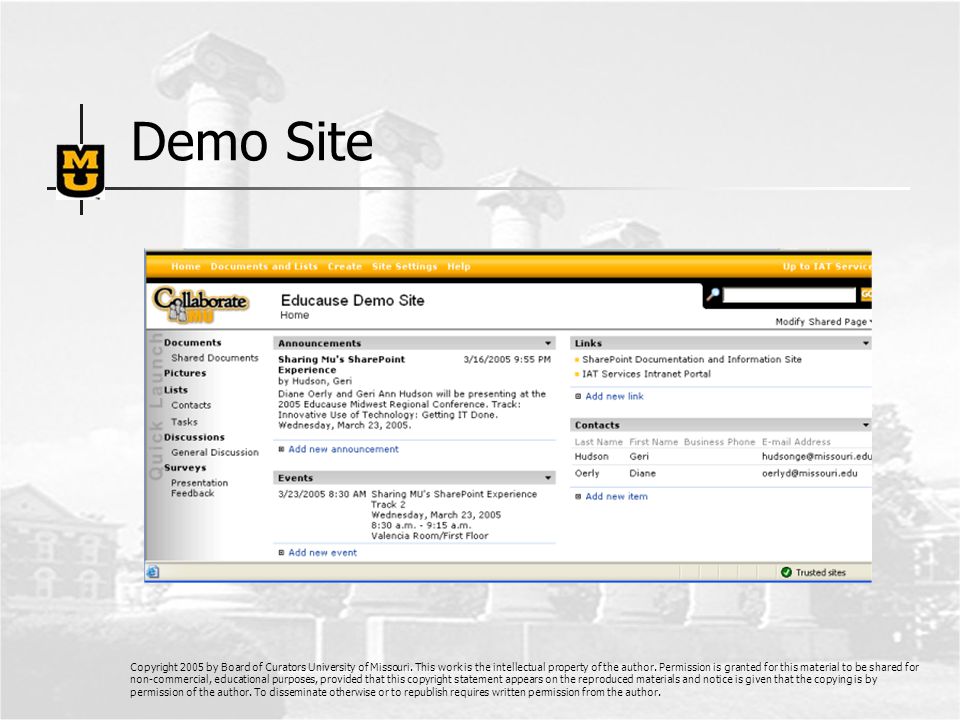Click the Add new event link

(323, 553)
